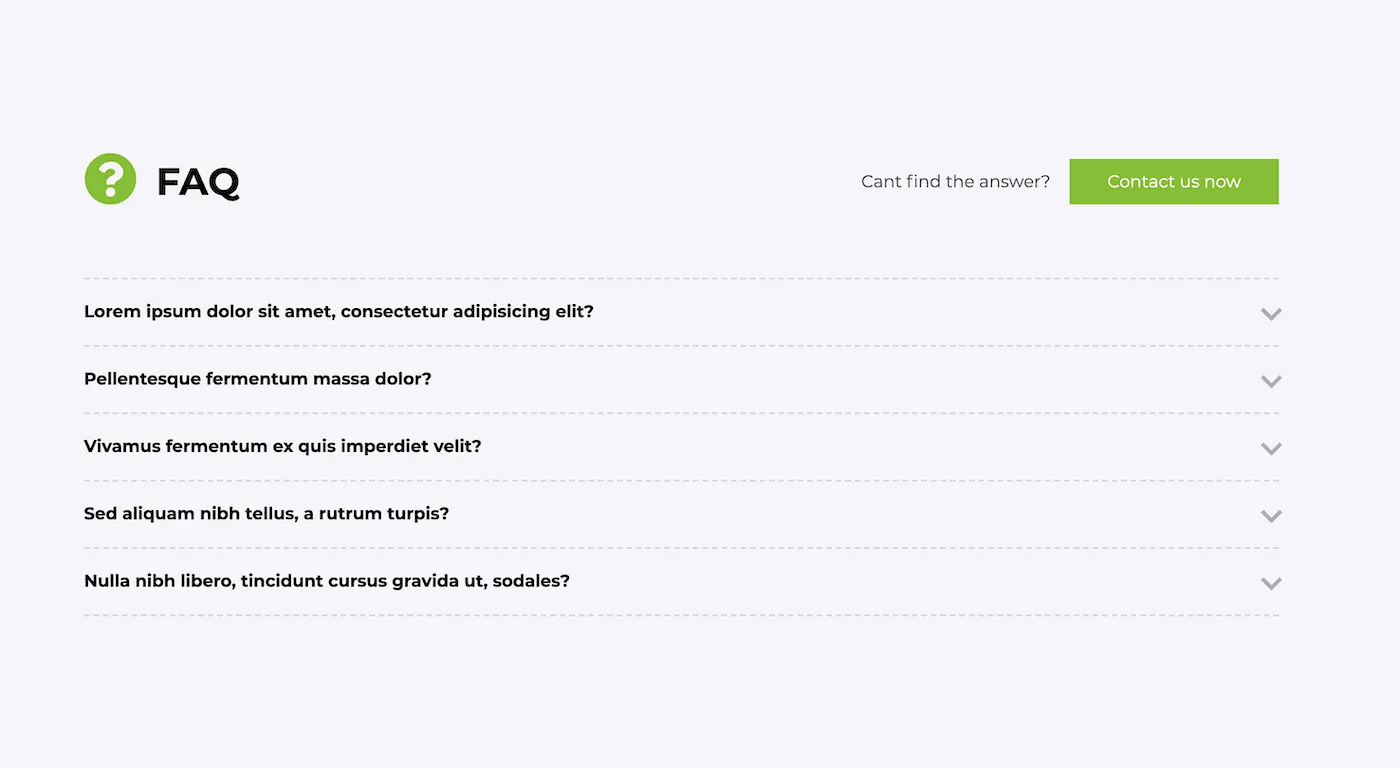
Task: Toggle the chevron beside Vivamus fermentum question
Action: click(1271, 449)
